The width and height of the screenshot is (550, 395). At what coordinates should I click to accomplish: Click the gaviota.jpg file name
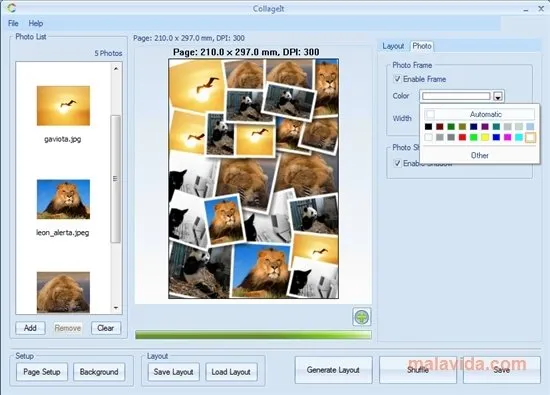point(63,139)
